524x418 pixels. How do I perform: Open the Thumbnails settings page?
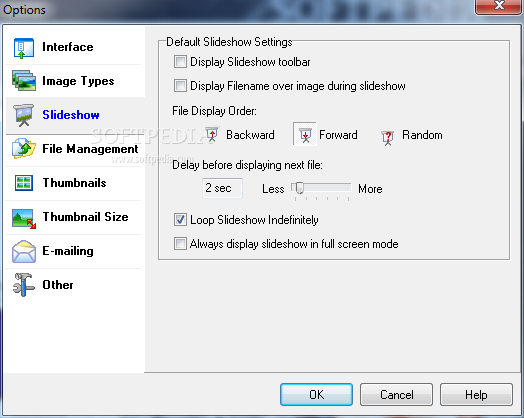(x=75, y=183)
